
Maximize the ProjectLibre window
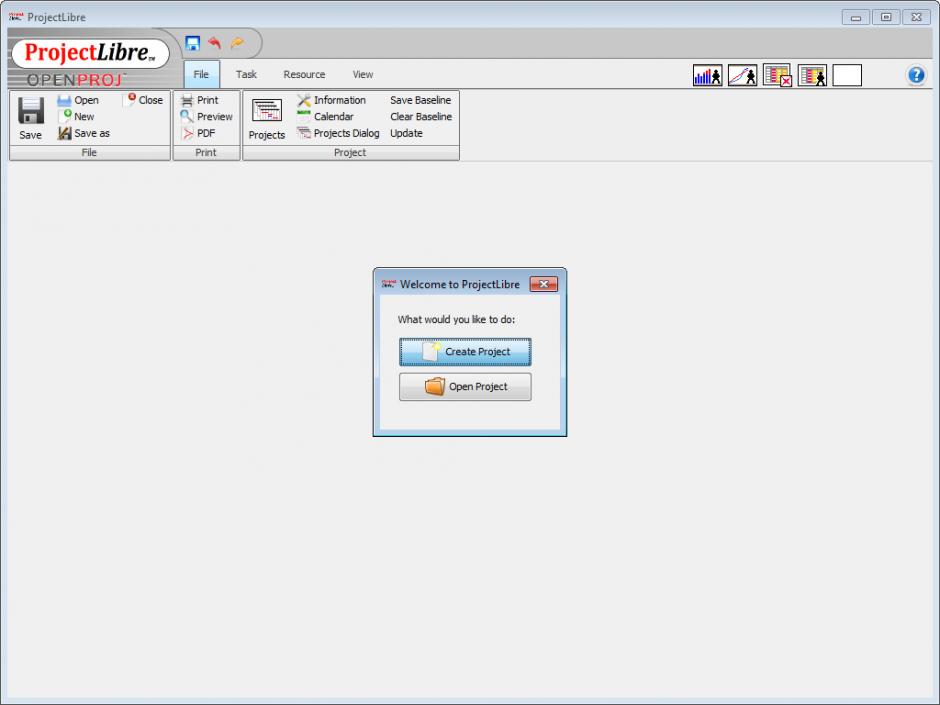[886, 17]
